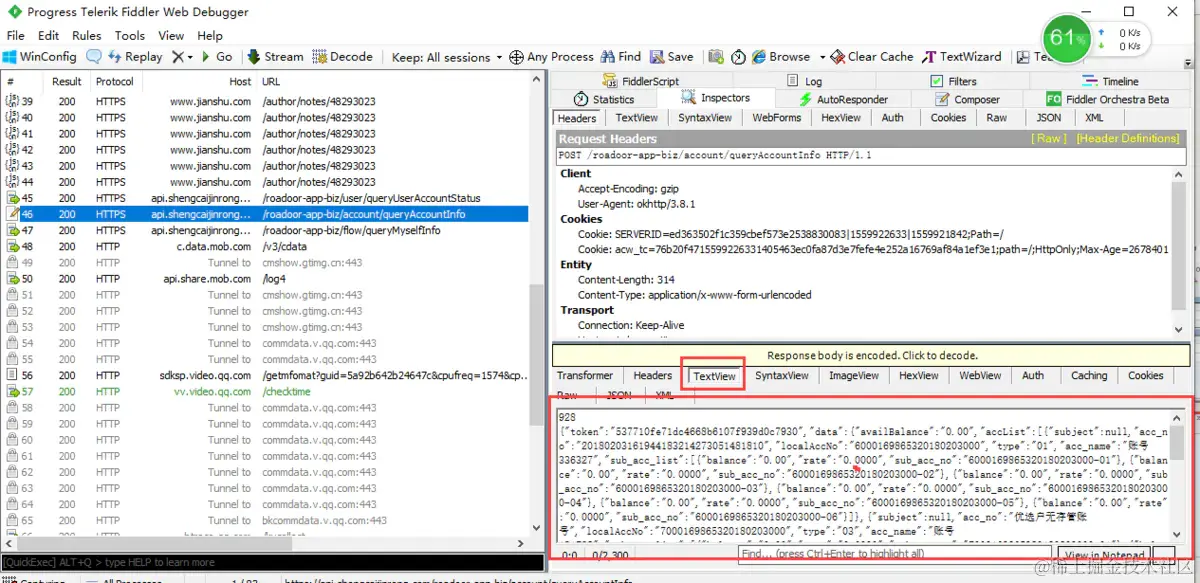The height and width of the screenshot is (583, 1200).
Task: Sort sessions by Result column header
Action: (67, 81)
